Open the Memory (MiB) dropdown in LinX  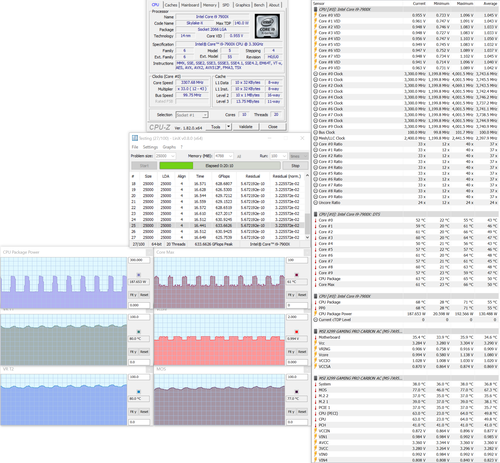click(224, 156)
